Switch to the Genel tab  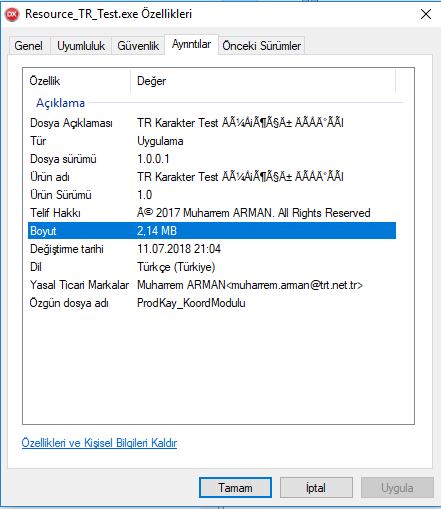(x=29, y=46)
